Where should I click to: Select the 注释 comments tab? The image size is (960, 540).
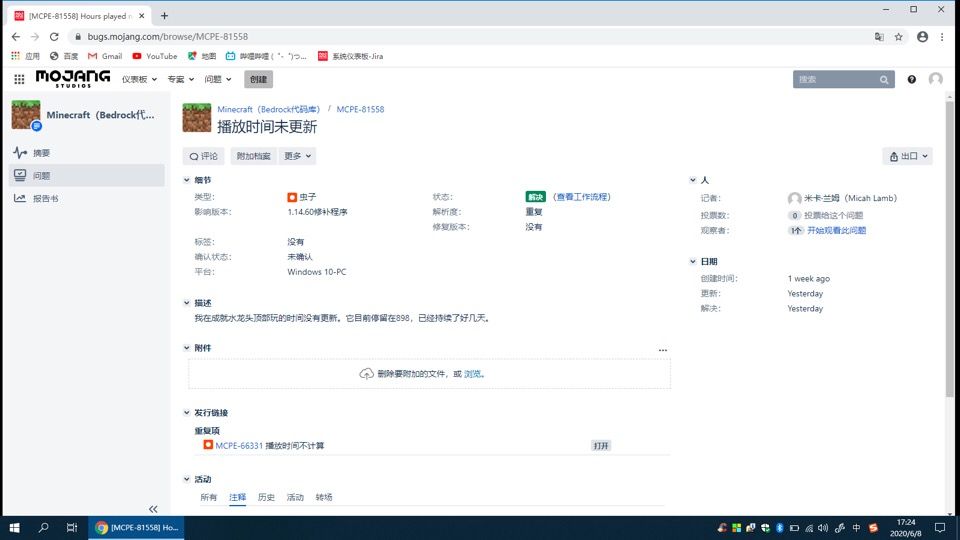point(238,497)
